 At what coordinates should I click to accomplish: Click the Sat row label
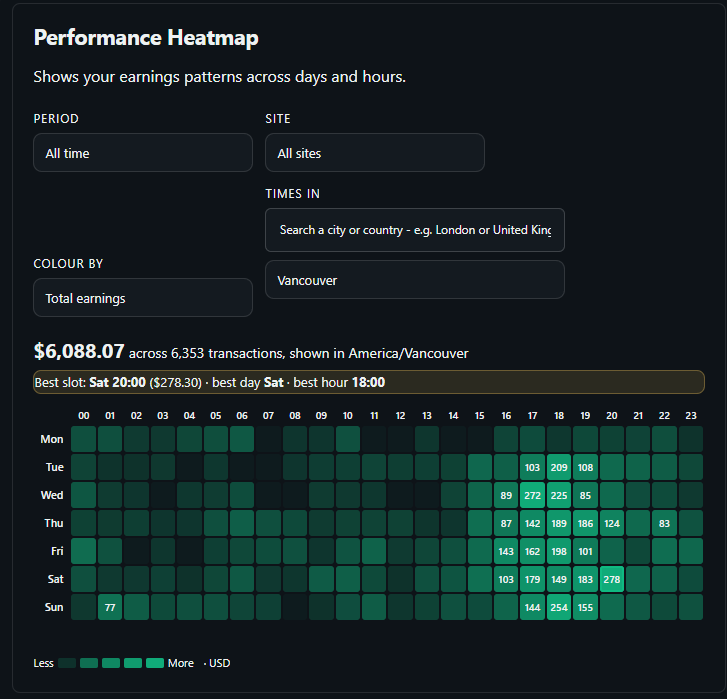(x=56, y=579)
